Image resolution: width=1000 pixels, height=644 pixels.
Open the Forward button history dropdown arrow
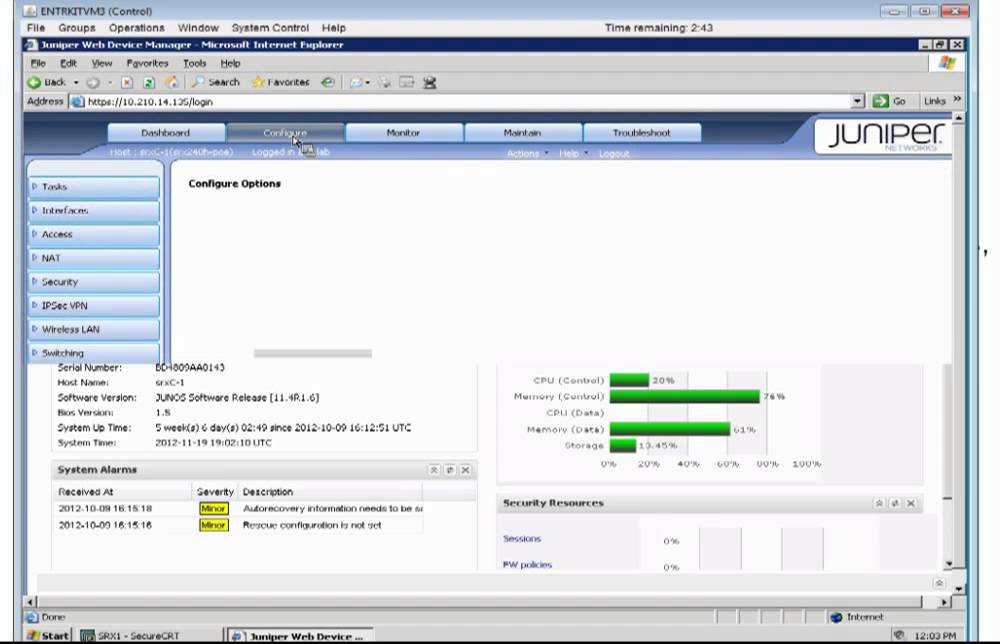click(110, 82)
